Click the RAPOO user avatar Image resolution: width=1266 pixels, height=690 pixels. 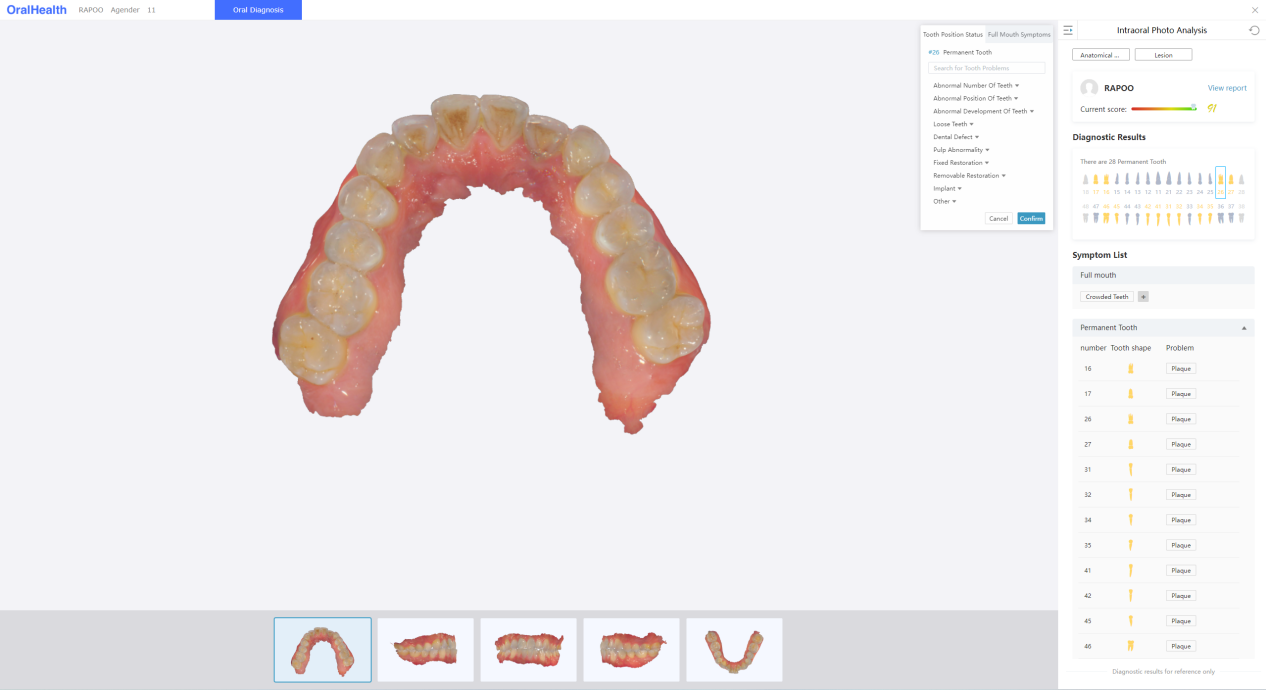point(1089,88)
